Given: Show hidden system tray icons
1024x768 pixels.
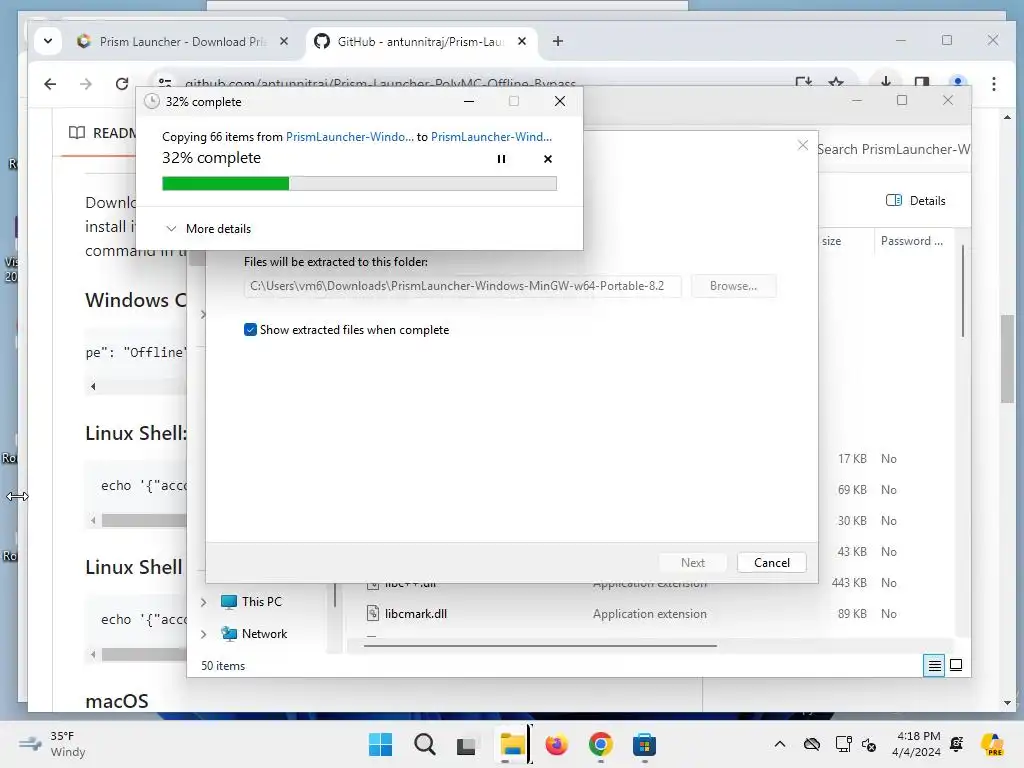Looking at the screenshot, I should [780, 744].
